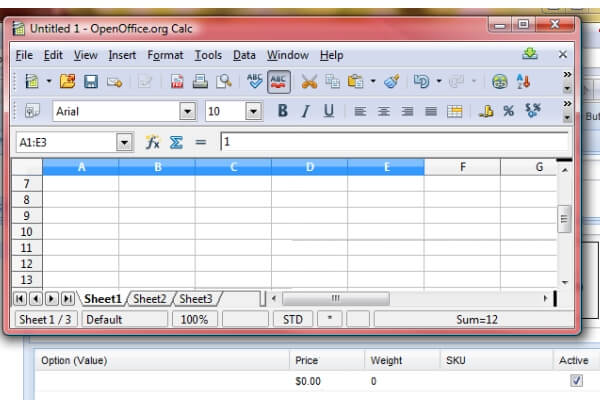The image size is (600, 400).
Task: Click the update available download icon
Action: 530,54
